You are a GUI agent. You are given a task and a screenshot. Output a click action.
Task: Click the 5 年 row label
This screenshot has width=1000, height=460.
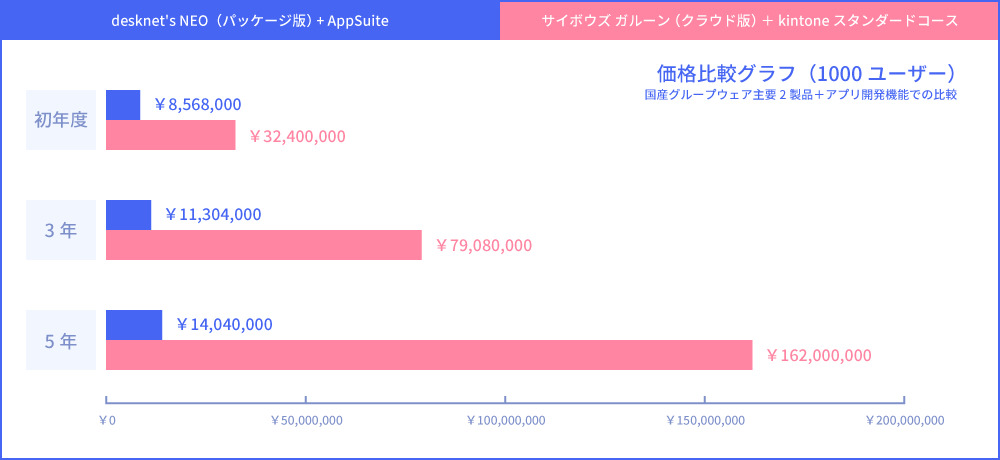click(x=61, y=340)
